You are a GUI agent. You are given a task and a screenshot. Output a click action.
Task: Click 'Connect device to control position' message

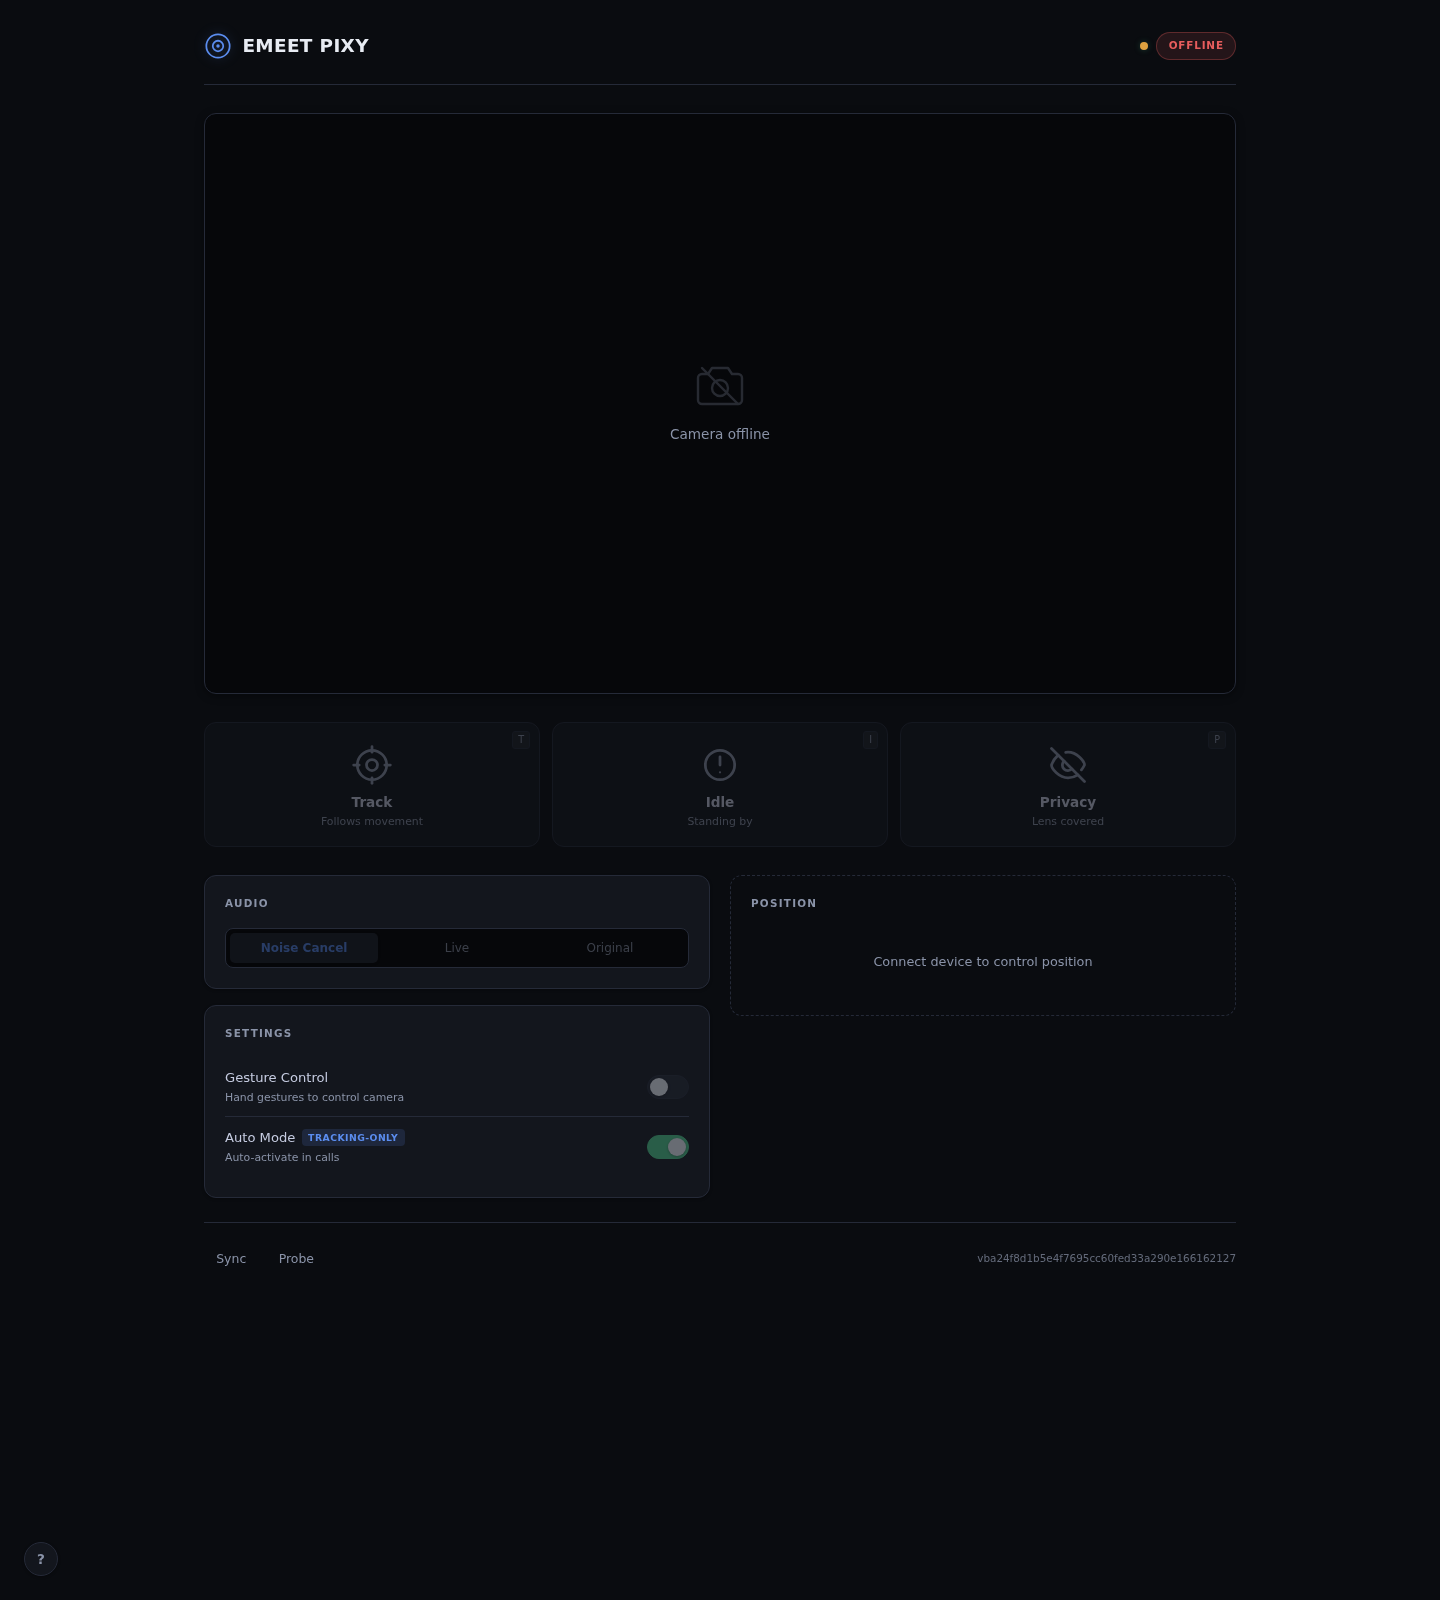click(983, 962)
